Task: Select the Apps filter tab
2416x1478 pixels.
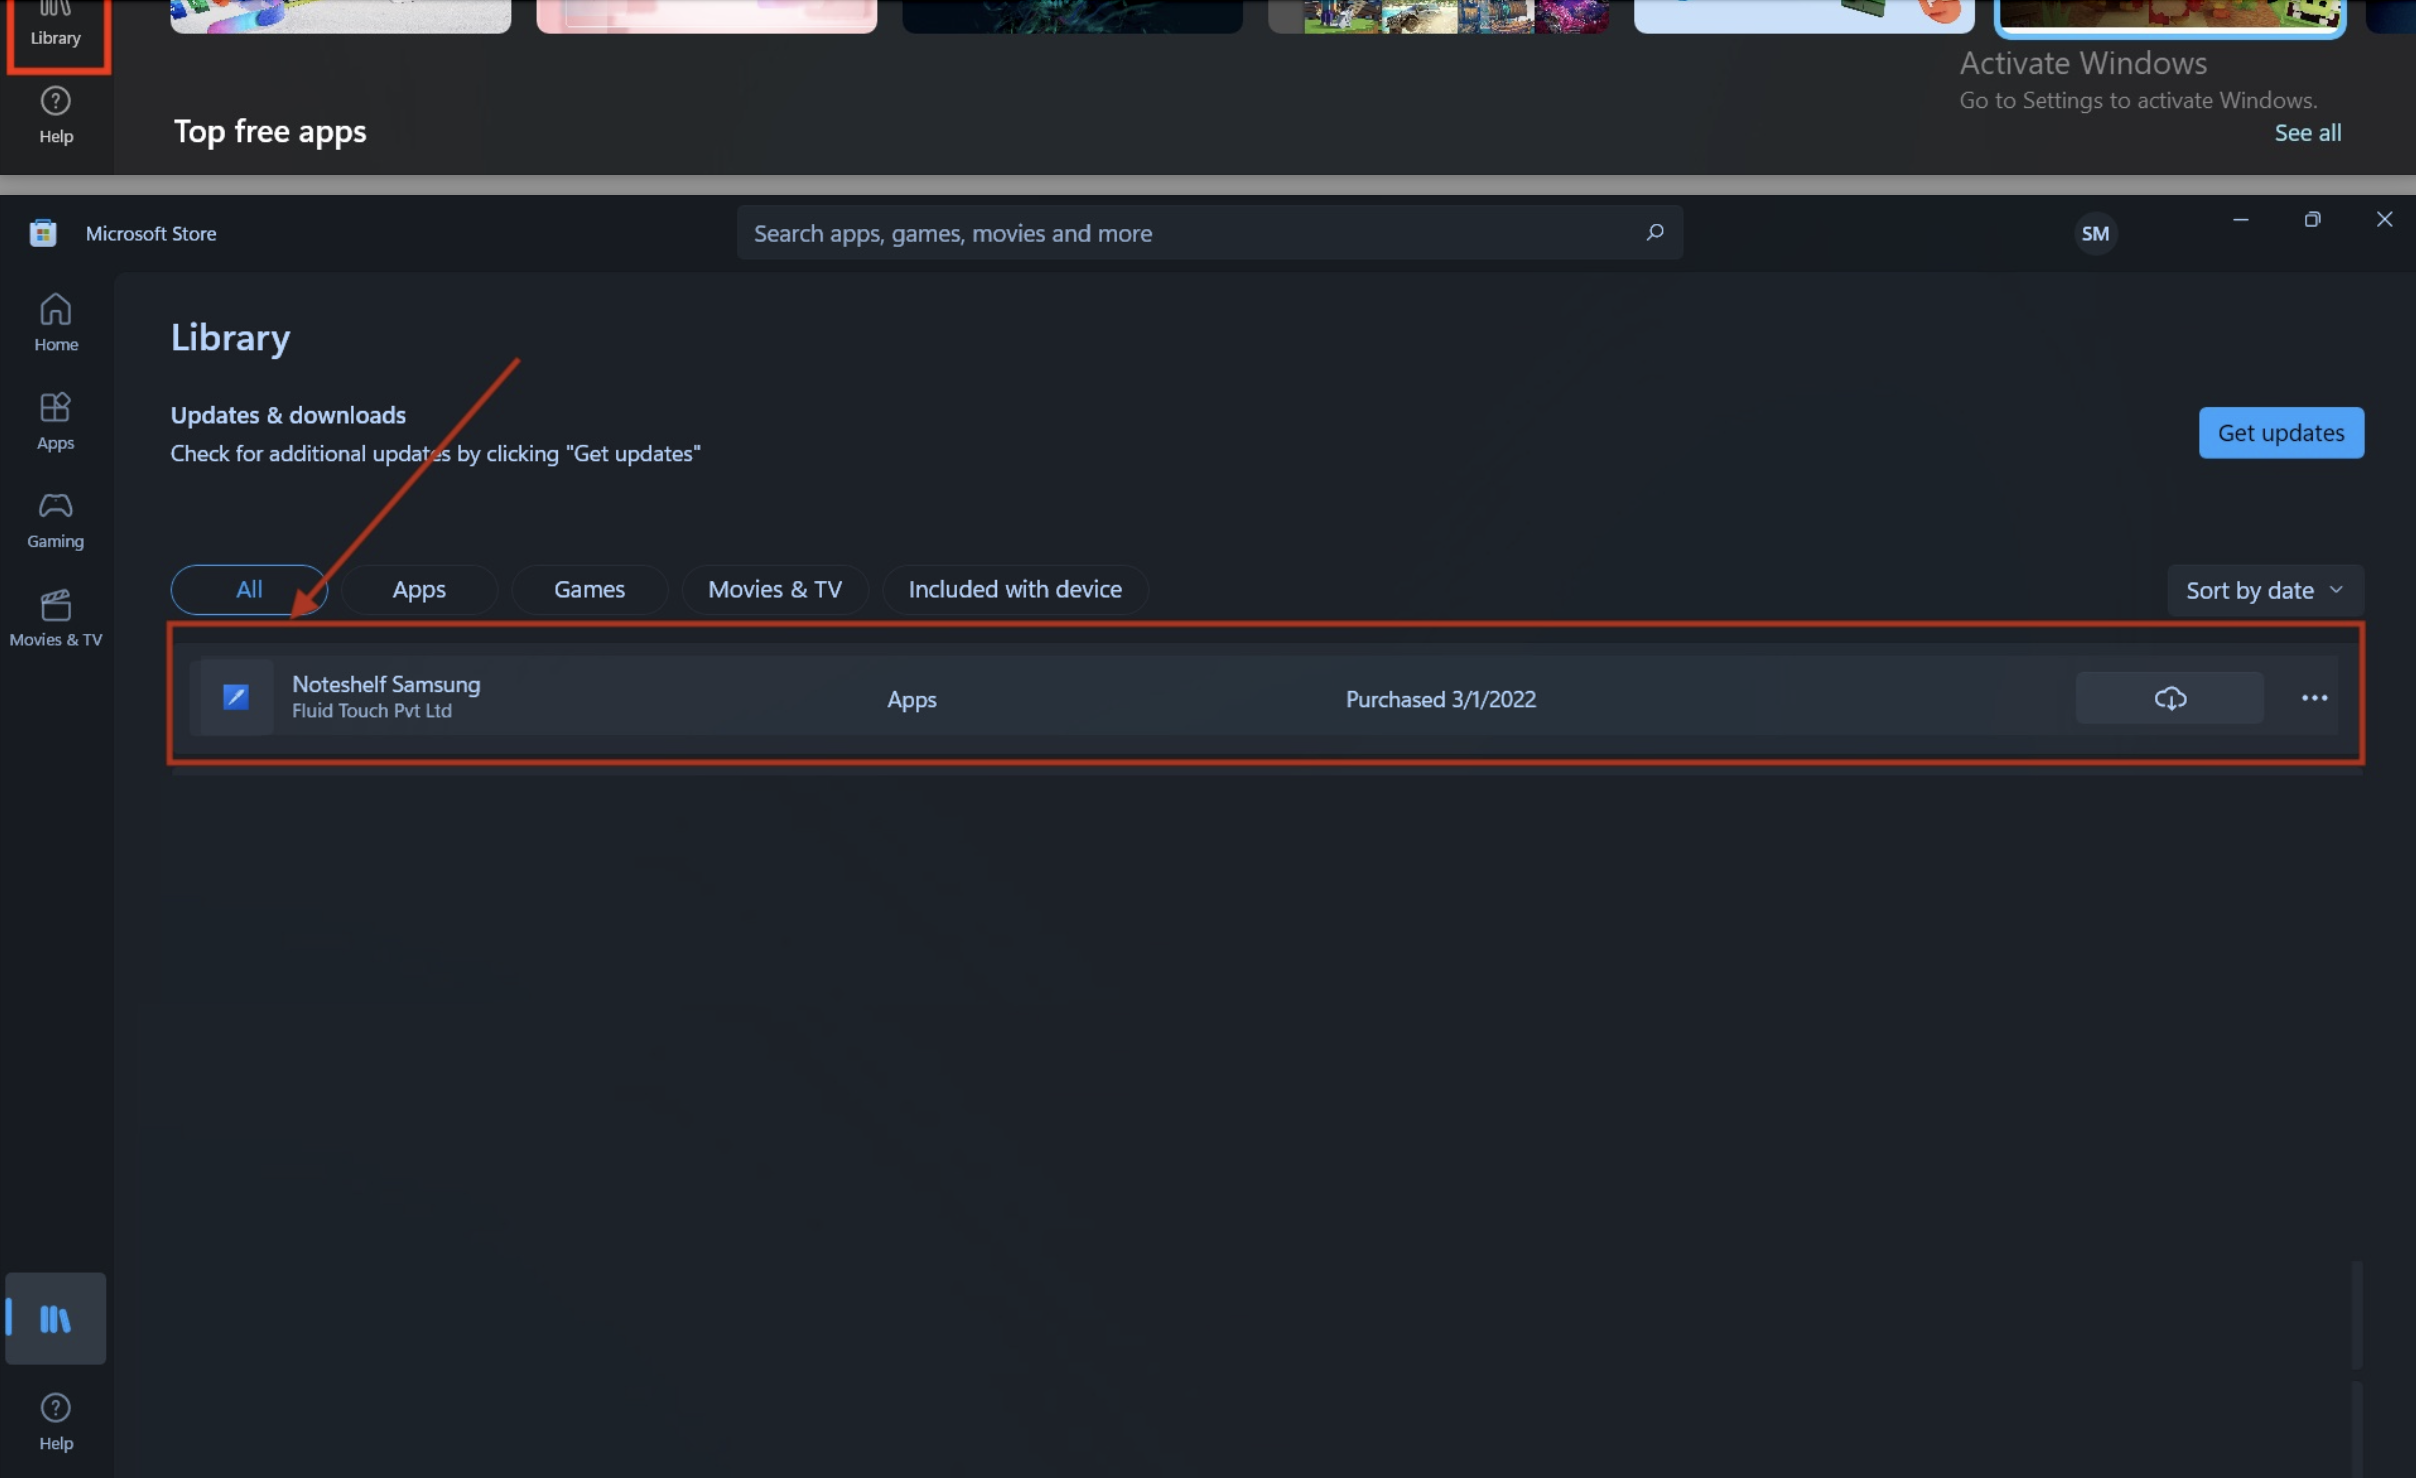Action: click(419, 589)
